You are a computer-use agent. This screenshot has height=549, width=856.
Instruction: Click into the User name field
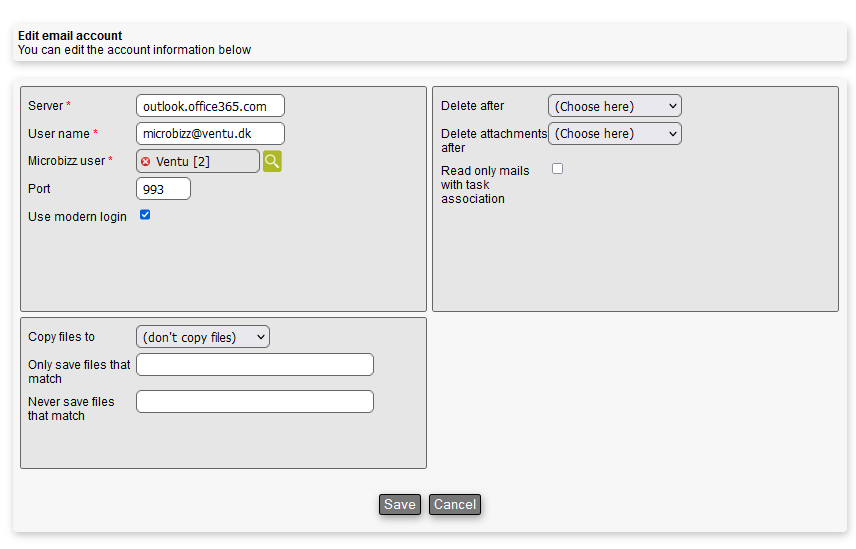[x=210, y=134]
